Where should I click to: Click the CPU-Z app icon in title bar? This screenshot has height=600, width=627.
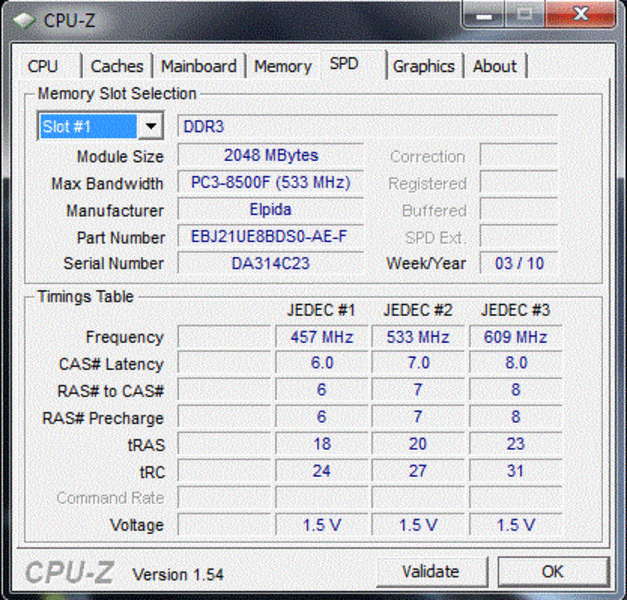coord(22,19)
